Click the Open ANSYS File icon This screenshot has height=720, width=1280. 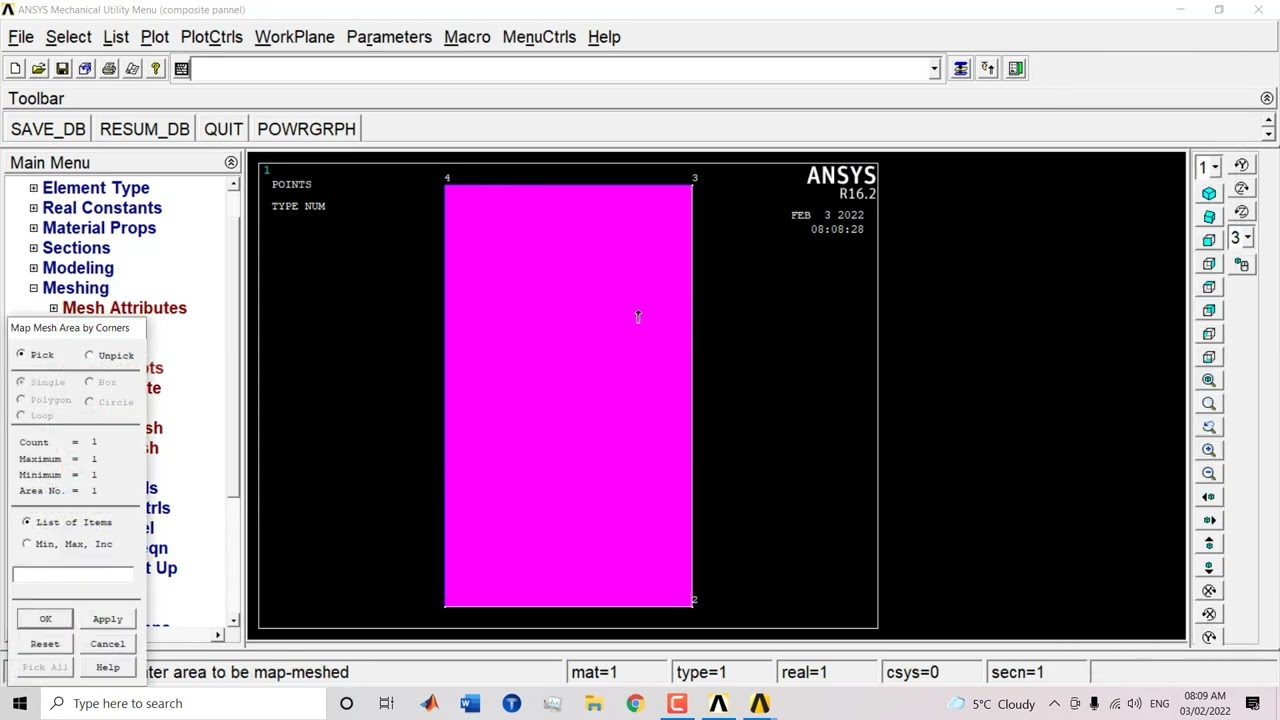(x=38, y=69)
